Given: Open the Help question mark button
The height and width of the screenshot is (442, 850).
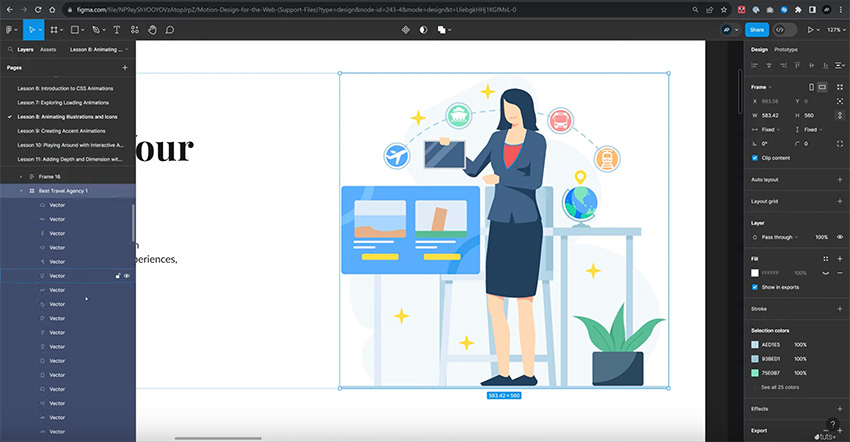Looking at the screenshot, I should tap(832, 425).
